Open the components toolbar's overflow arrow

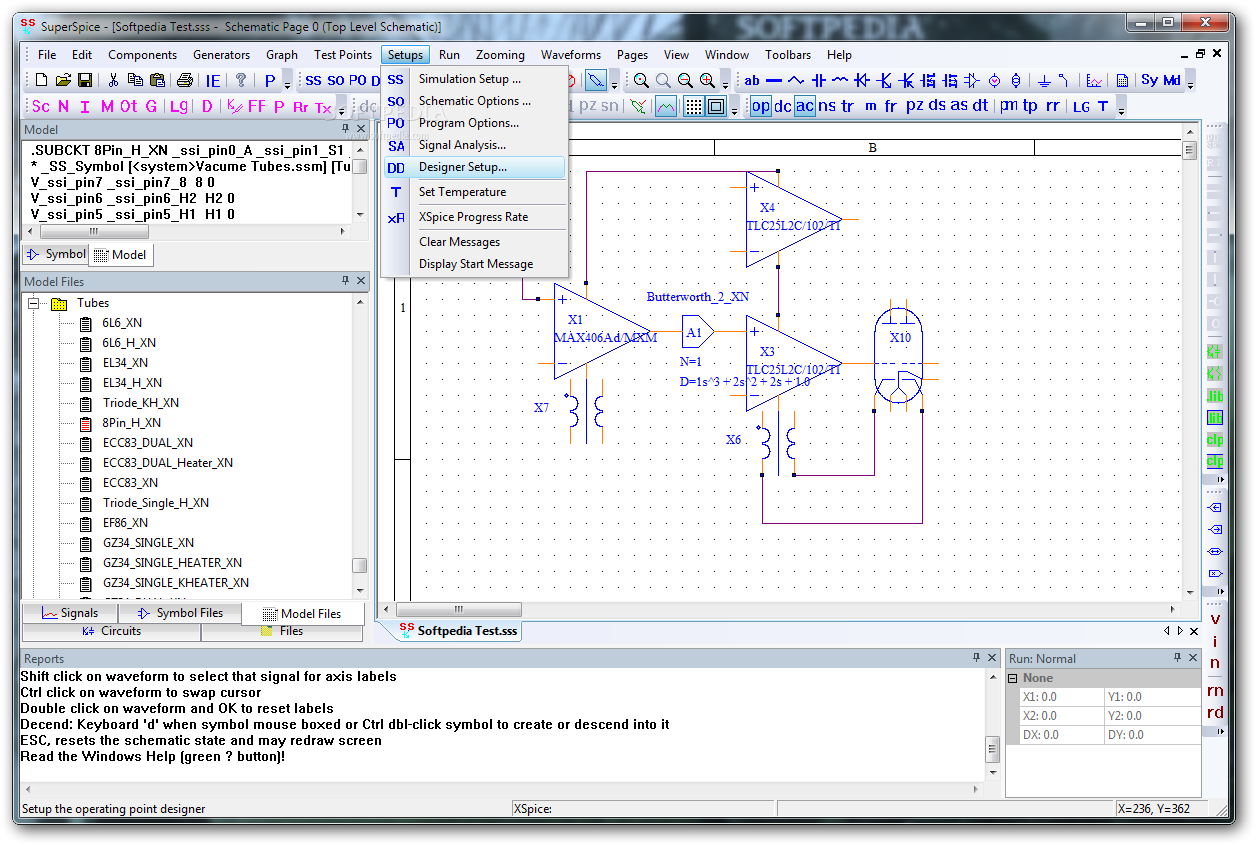coord(1190,83)
